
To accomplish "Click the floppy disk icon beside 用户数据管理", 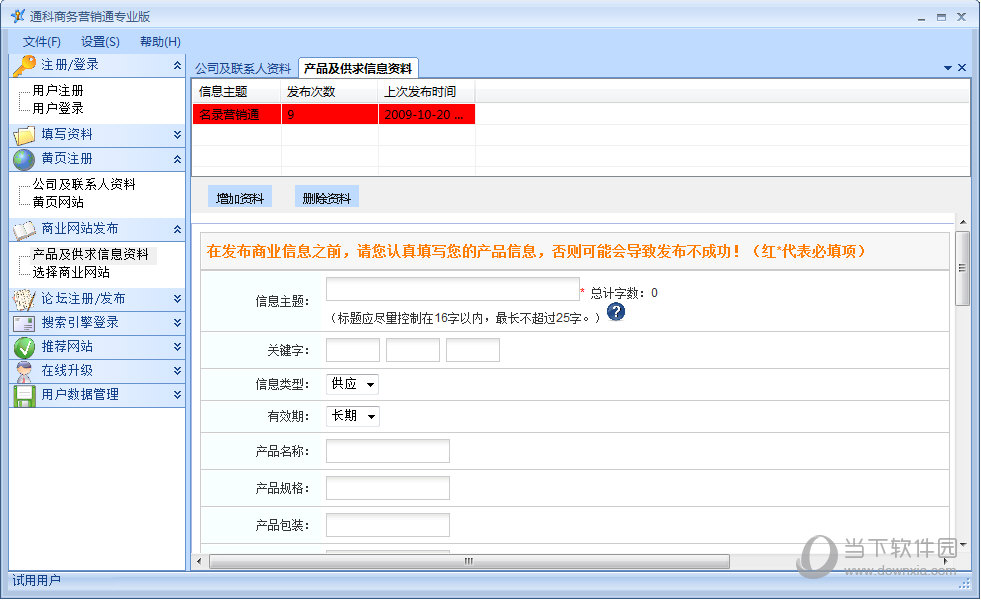I will 24,395.
